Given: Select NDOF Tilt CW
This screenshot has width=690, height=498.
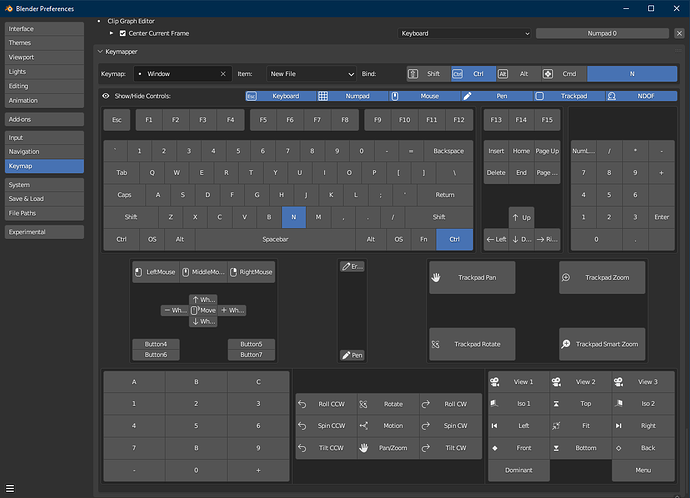Looking at the screenshot, I should 451,448.
